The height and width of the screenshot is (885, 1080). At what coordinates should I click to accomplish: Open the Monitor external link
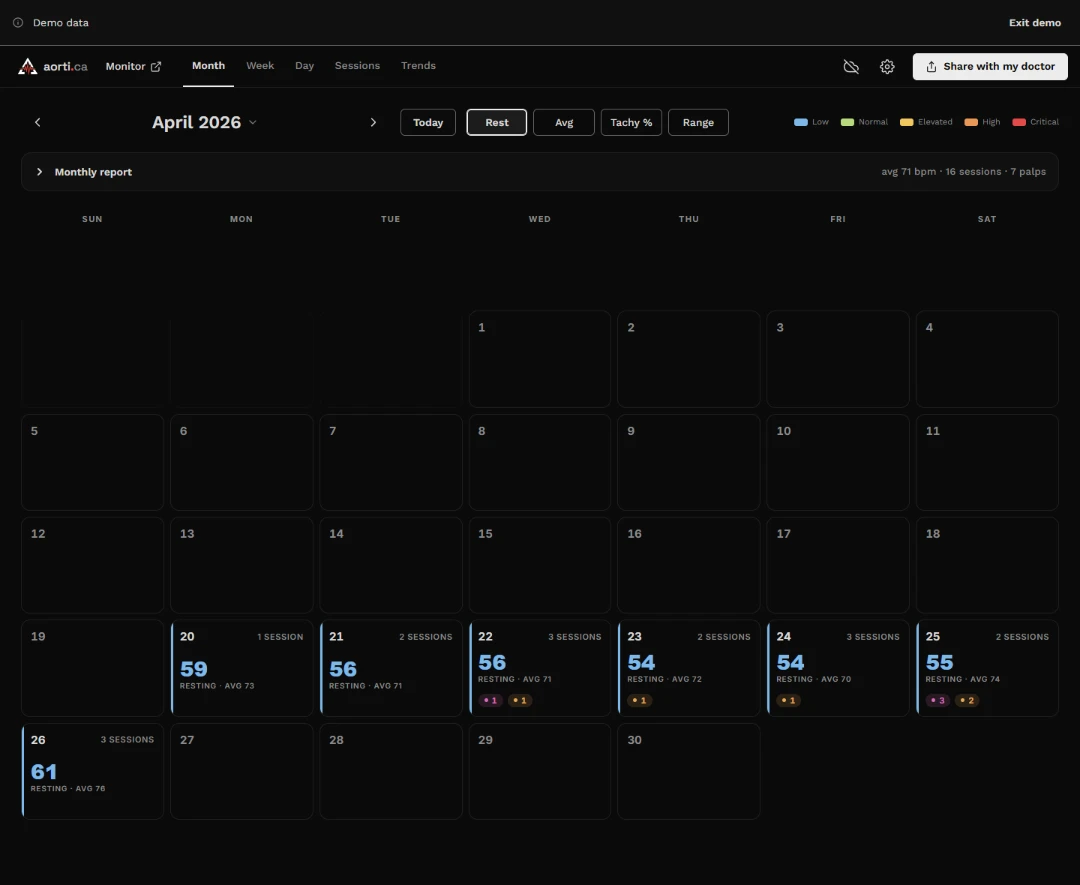[133, 66]
